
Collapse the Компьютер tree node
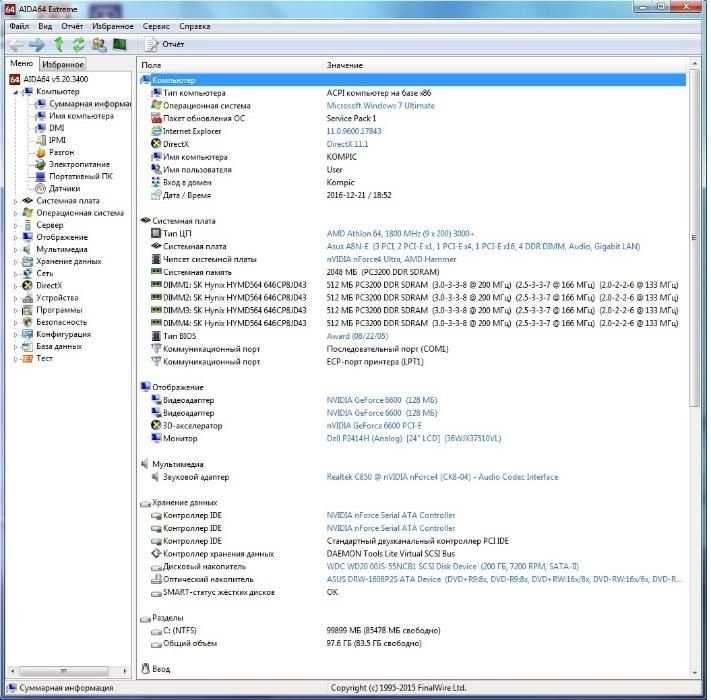[x=15, y=92]
